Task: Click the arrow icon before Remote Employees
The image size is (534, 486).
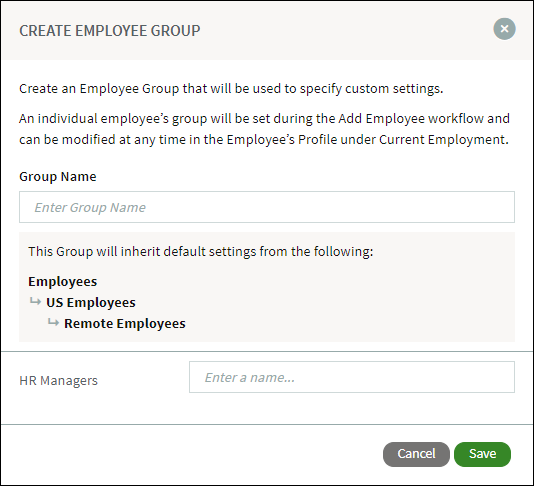Action: [x=53, y=322]
